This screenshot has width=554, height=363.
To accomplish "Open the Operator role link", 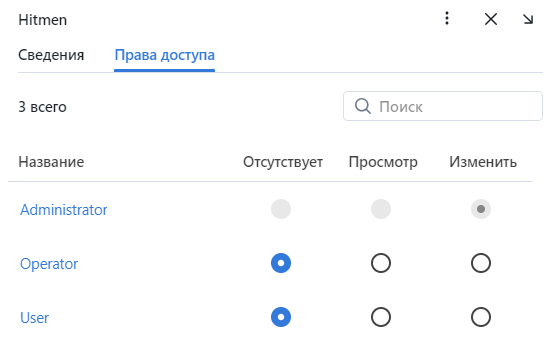I will point(49,264).
